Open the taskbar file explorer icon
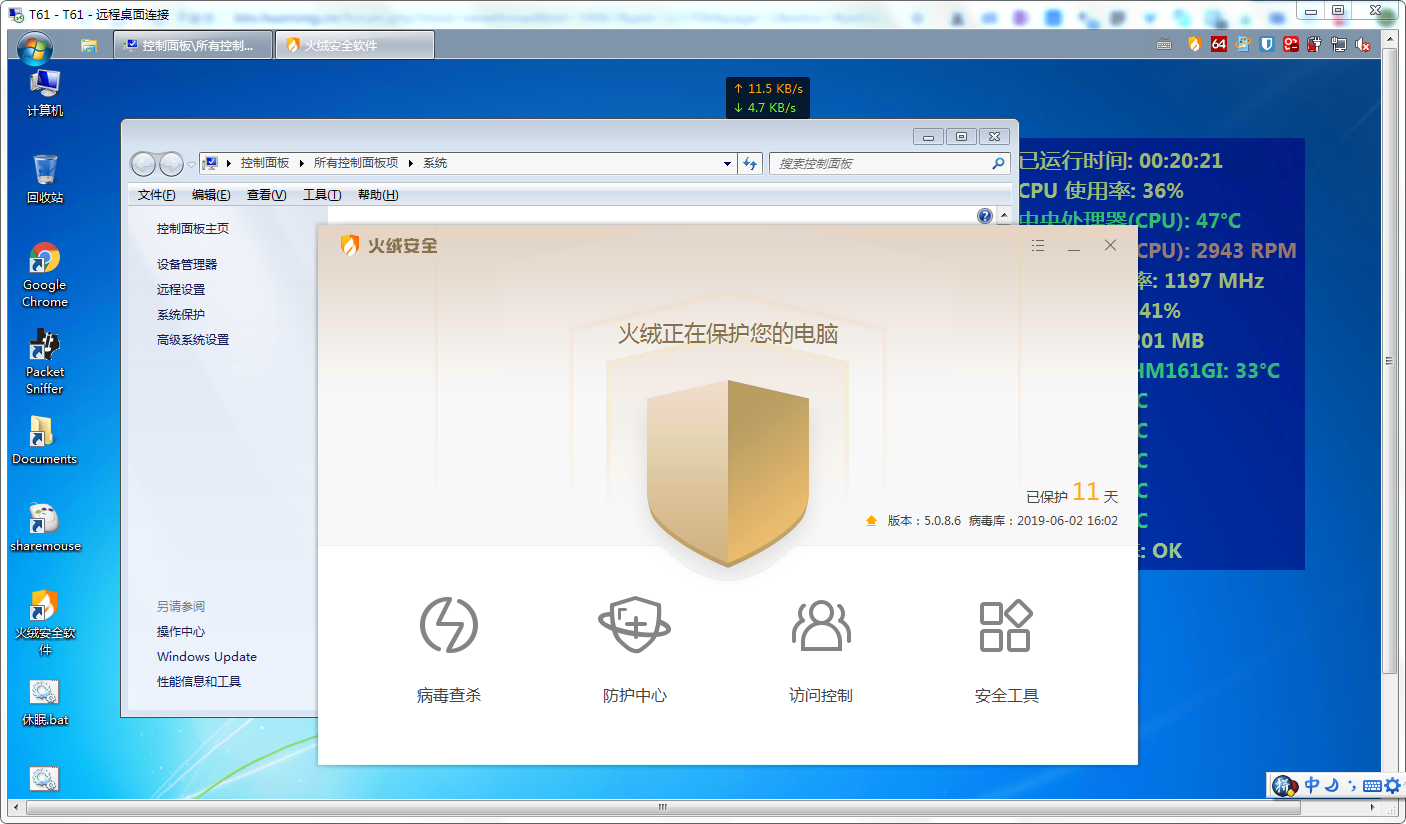 (x=89, y=45)
